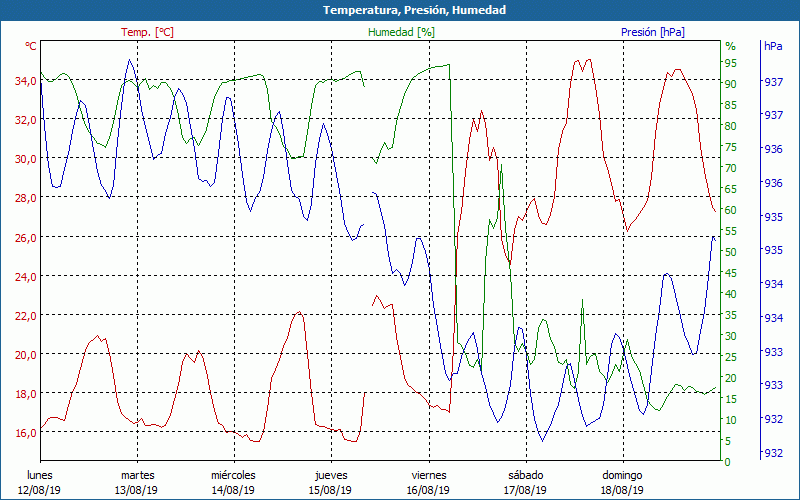The width and height of the screenshot is (800, 500).
Task: Select the green 'Humedad [%]' legend label
Action: coord(402,32)
